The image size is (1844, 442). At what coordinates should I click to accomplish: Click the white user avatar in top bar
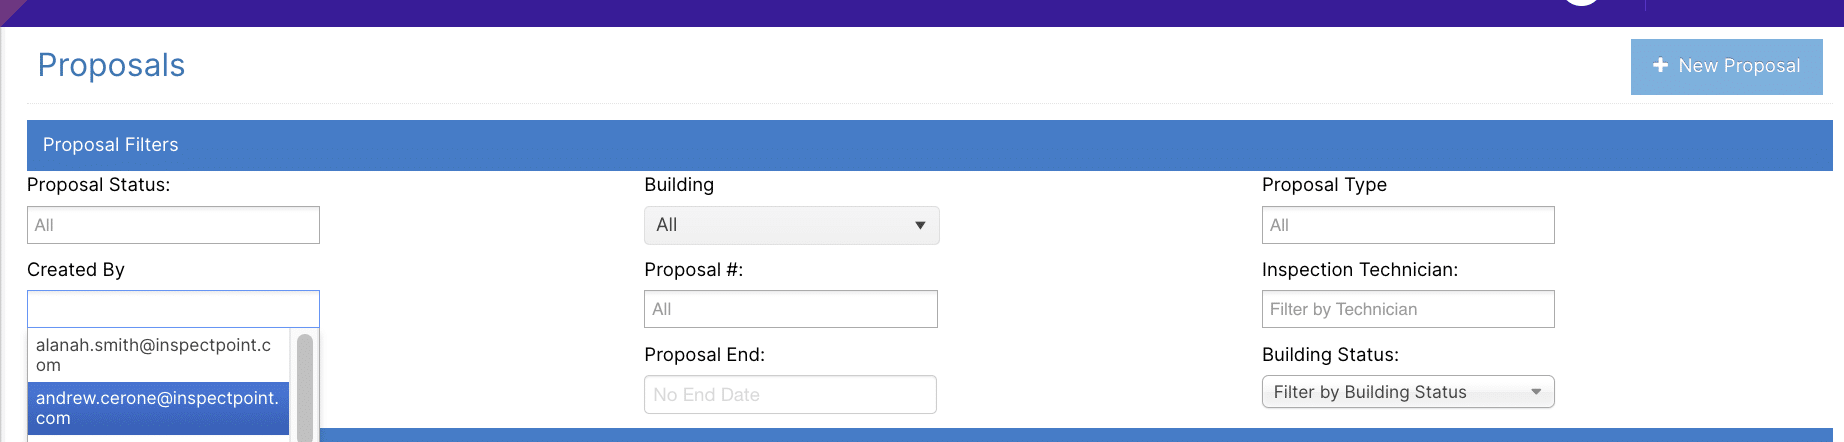(1581, 3)
